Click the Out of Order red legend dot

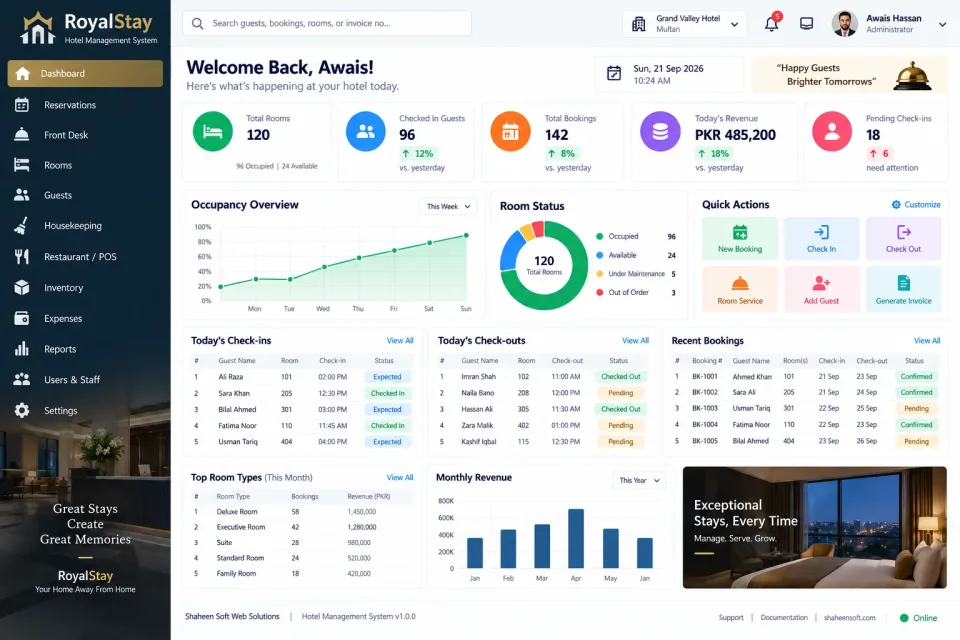pyautogui.click(x=599, y=292)
